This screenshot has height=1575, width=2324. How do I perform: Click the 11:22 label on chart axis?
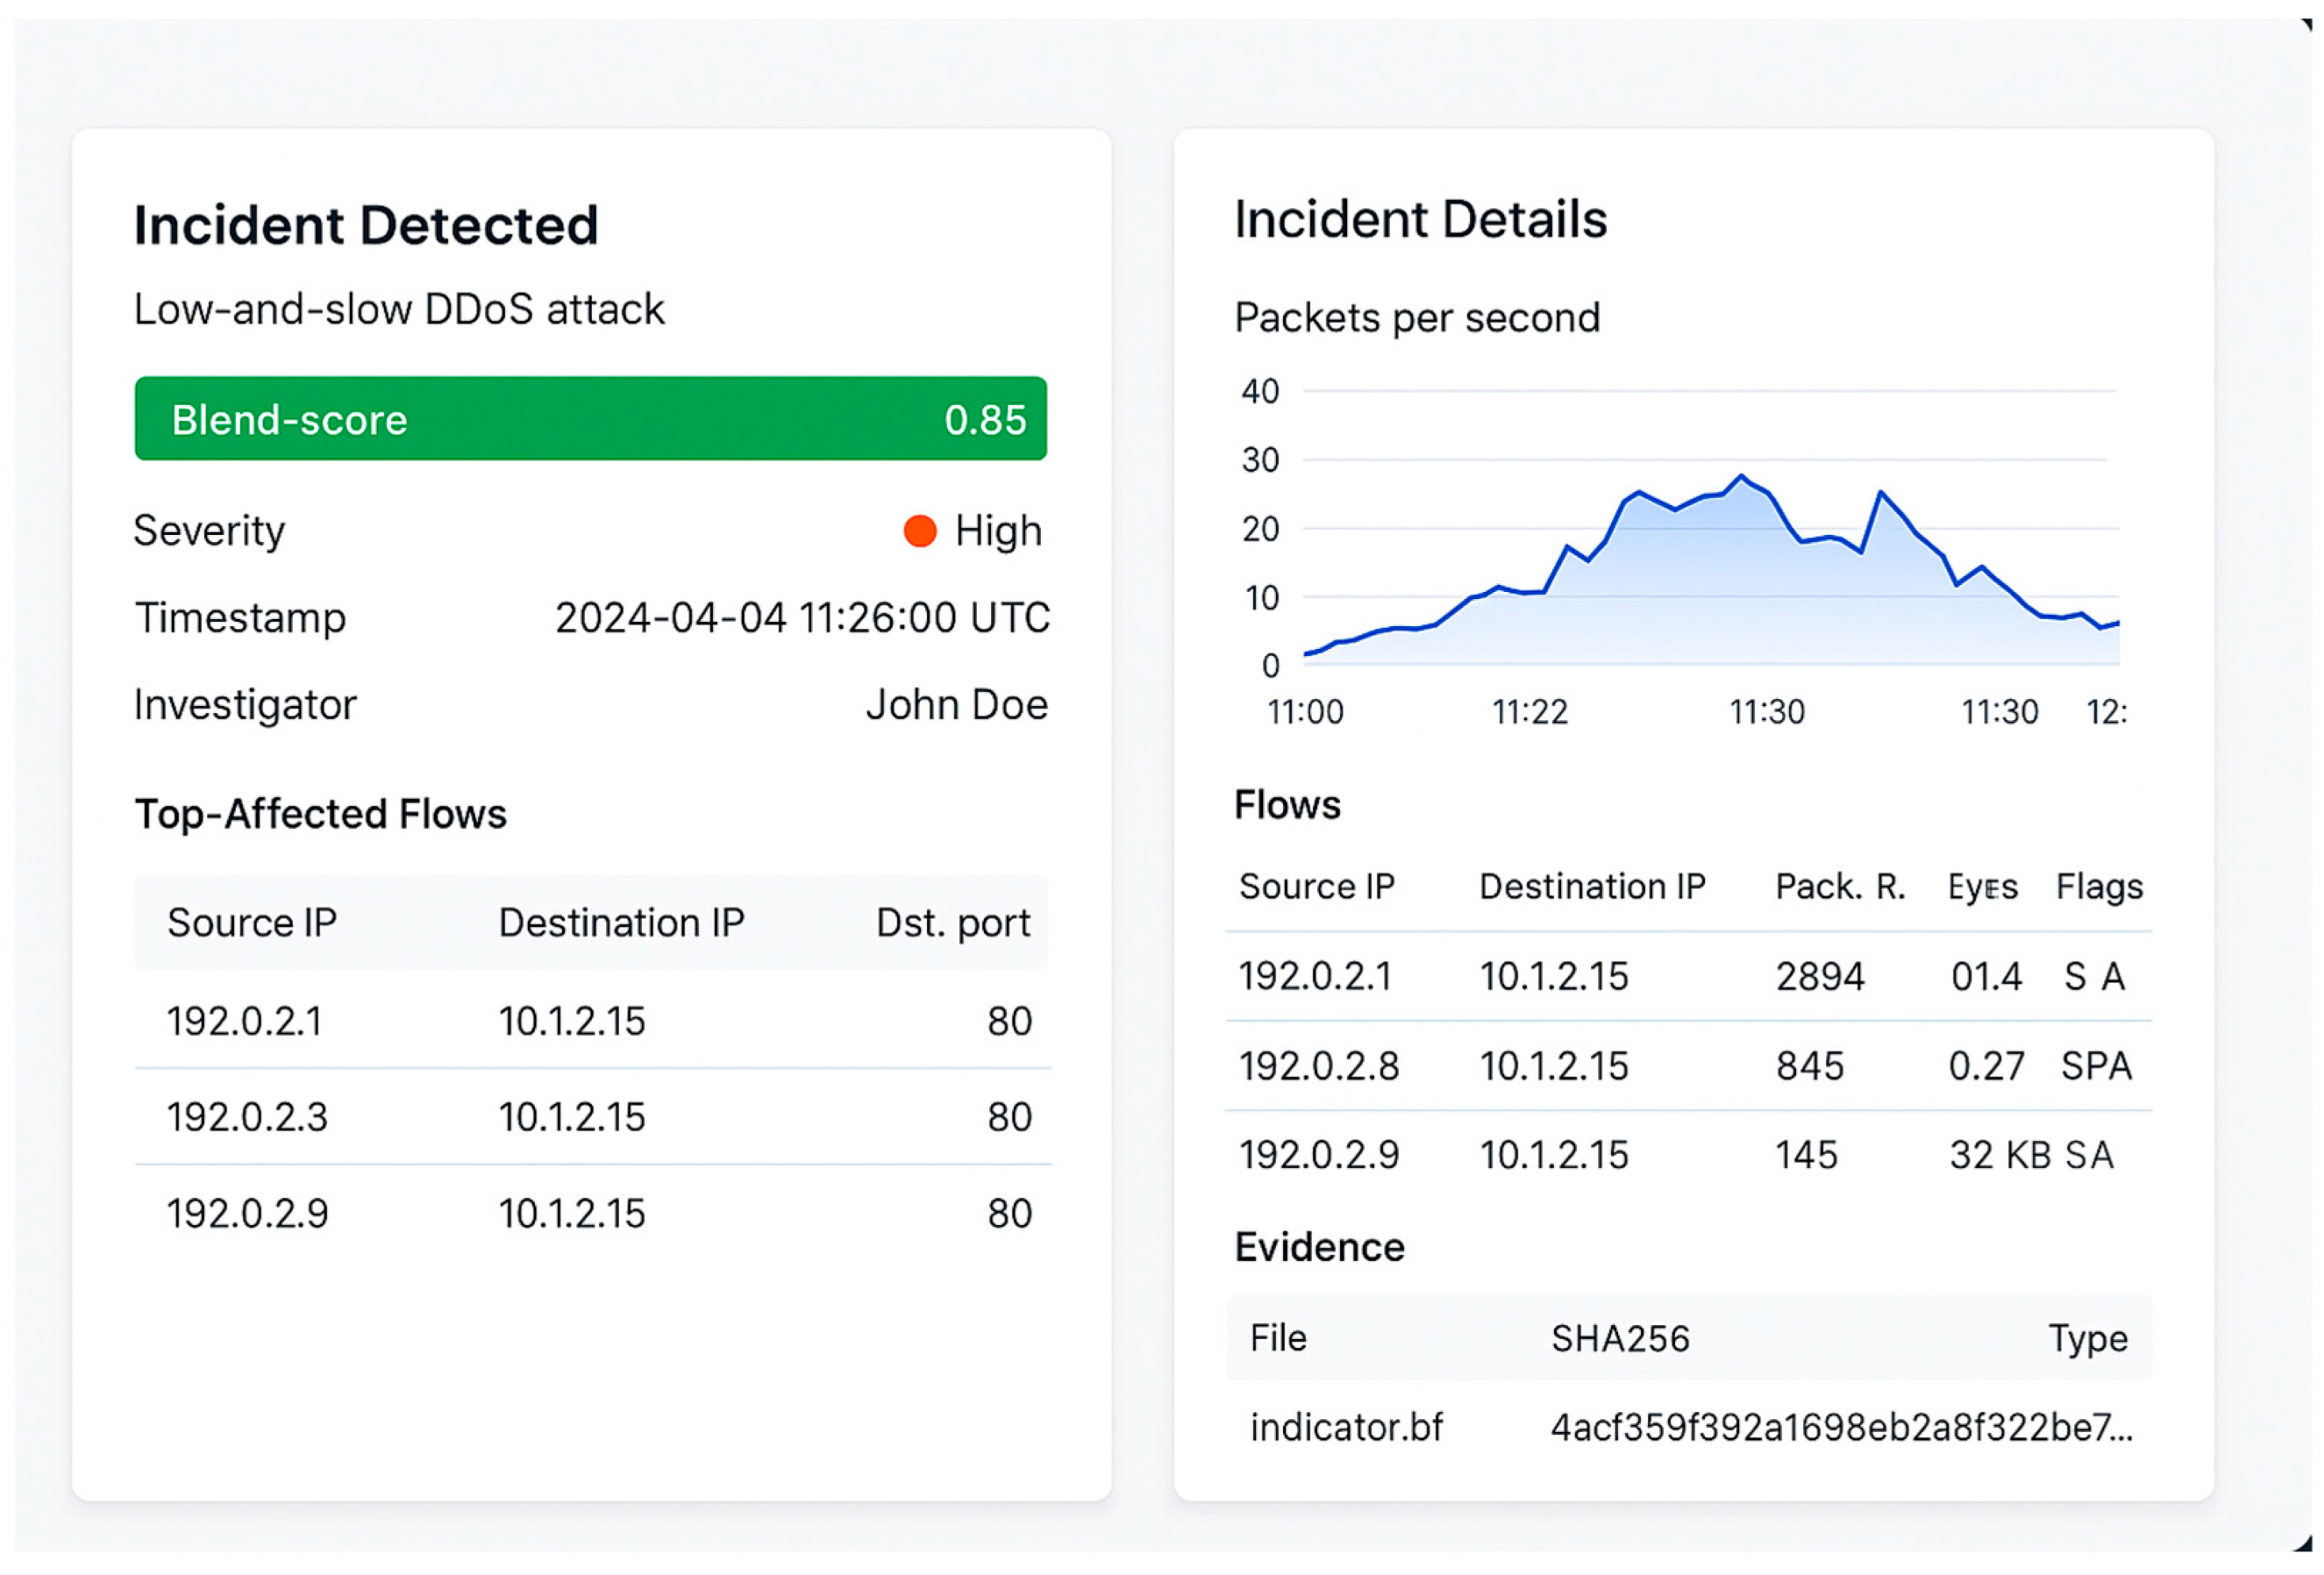tap(1529, 712)
